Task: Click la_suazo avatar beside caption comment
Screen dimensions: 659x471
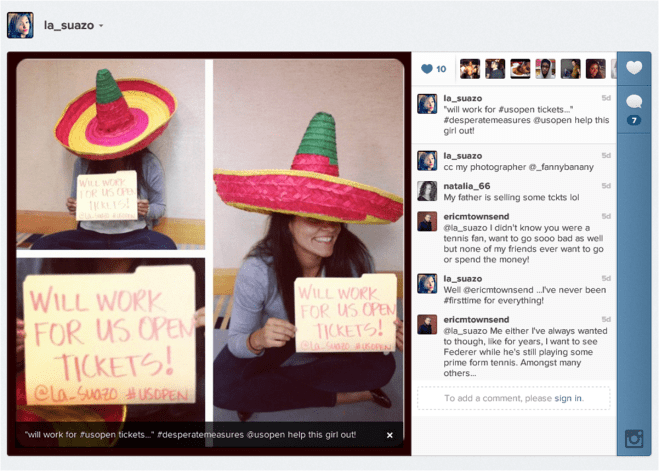Action: coord(427,104)
